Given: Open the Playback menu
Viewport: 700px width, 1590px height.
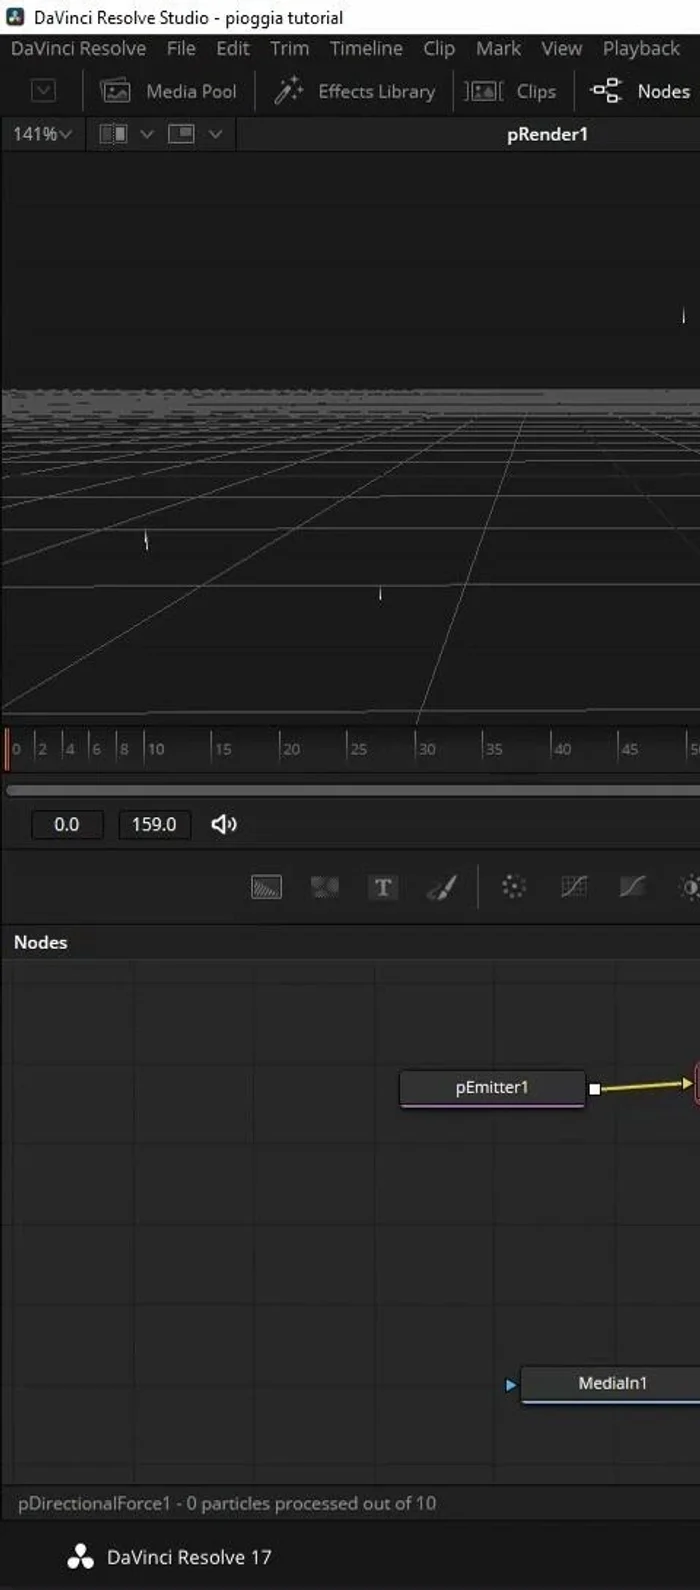Looking at the screenshot, I should click(641, 48).
